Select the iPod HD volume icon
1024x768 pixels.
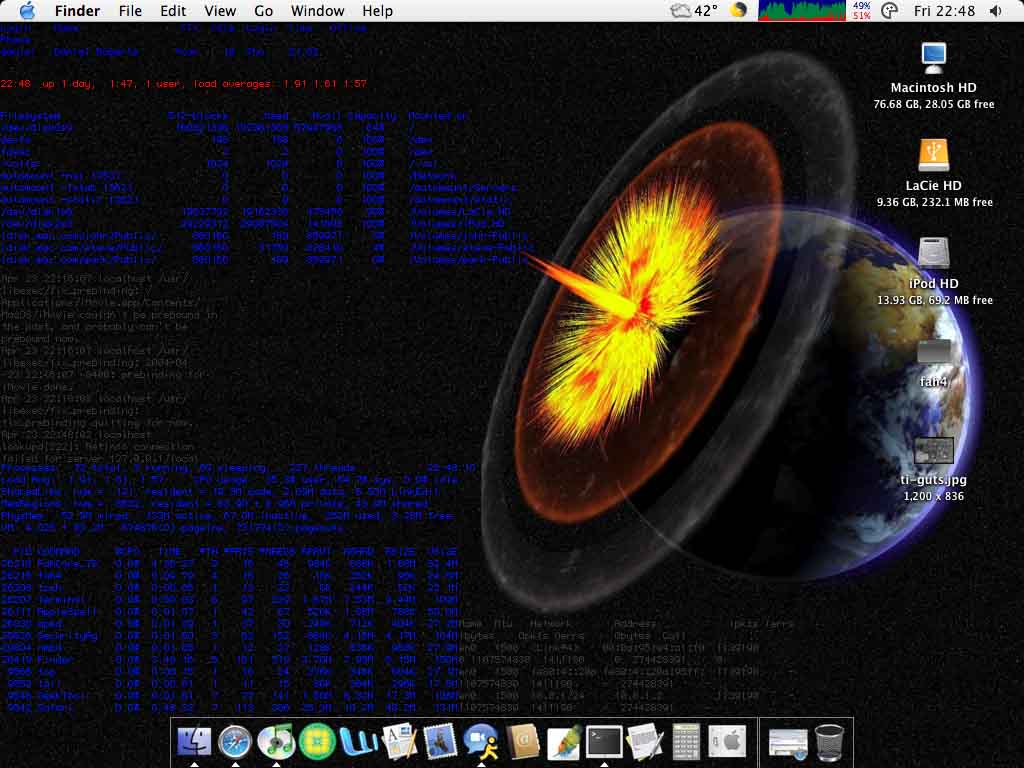coord(933,253)
